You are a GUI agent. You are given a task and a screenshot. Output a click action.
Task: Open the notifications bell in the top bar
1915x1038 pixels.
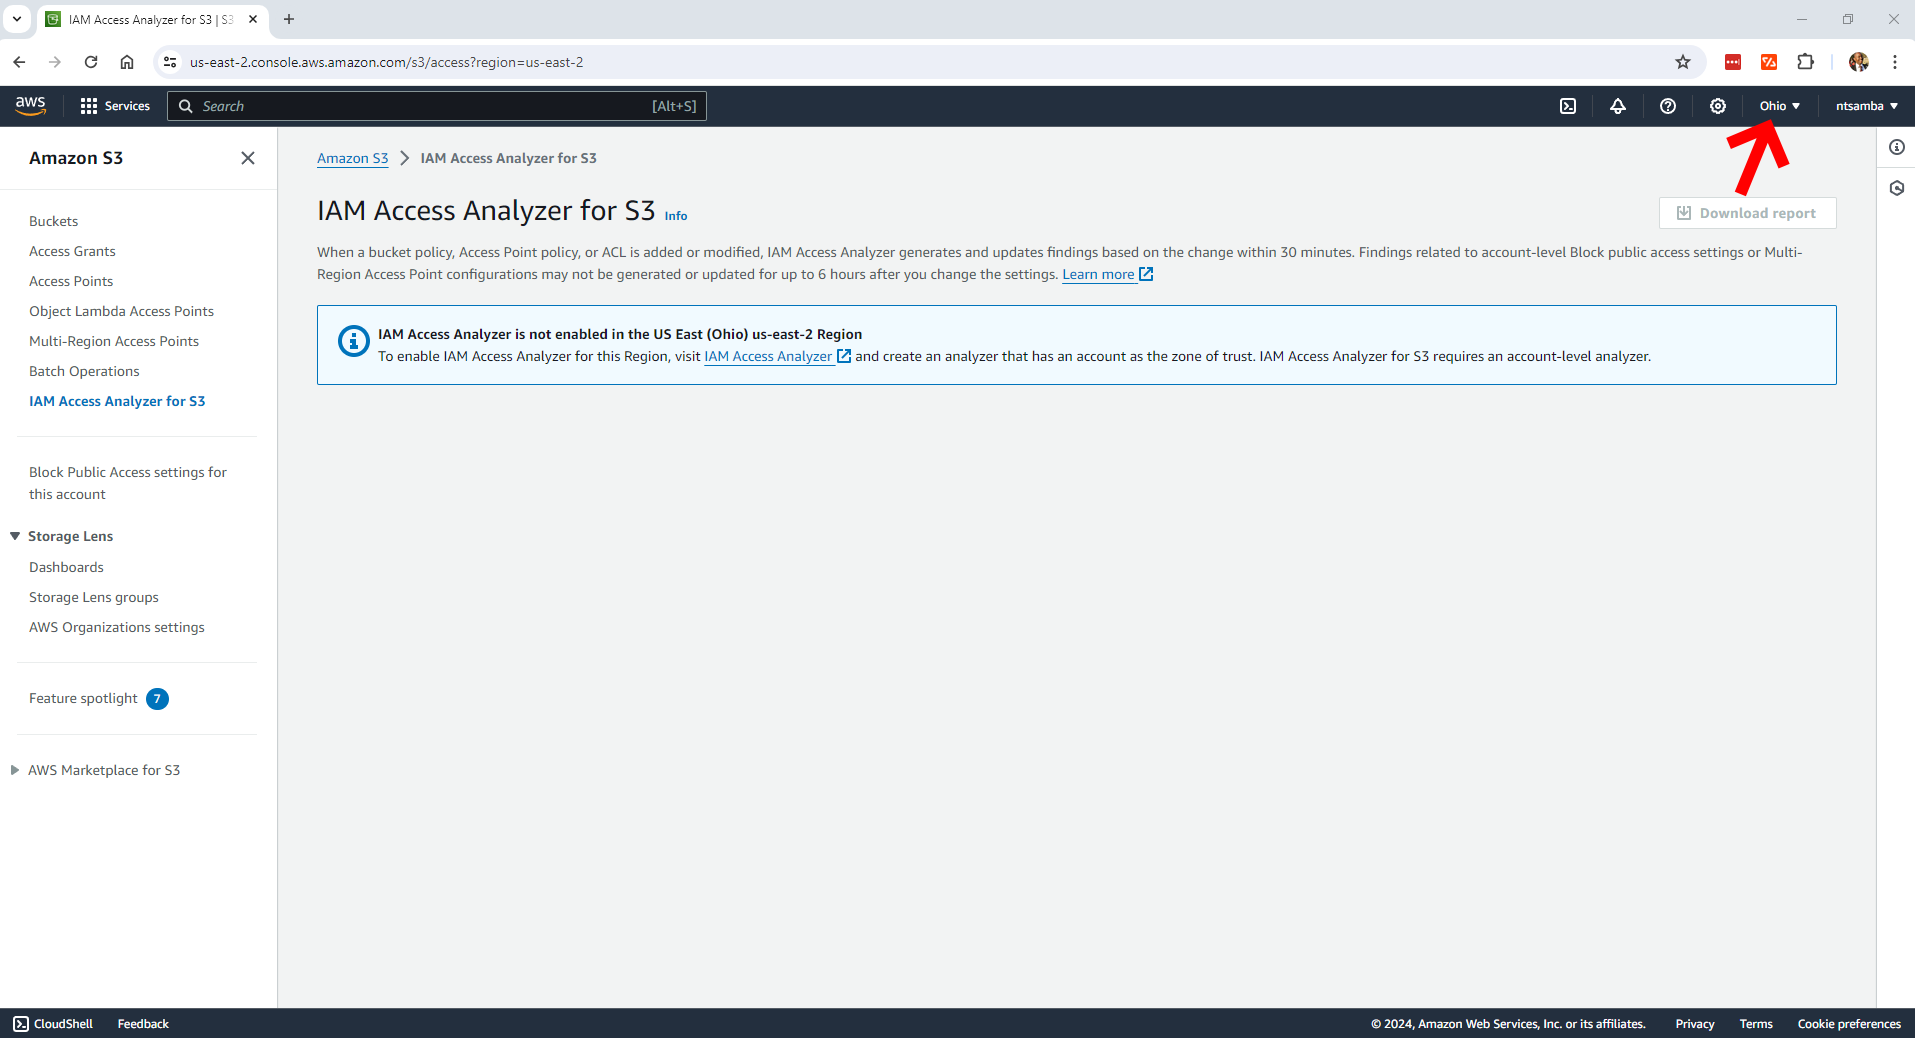pyautogui.click(x=1618, y=106)
